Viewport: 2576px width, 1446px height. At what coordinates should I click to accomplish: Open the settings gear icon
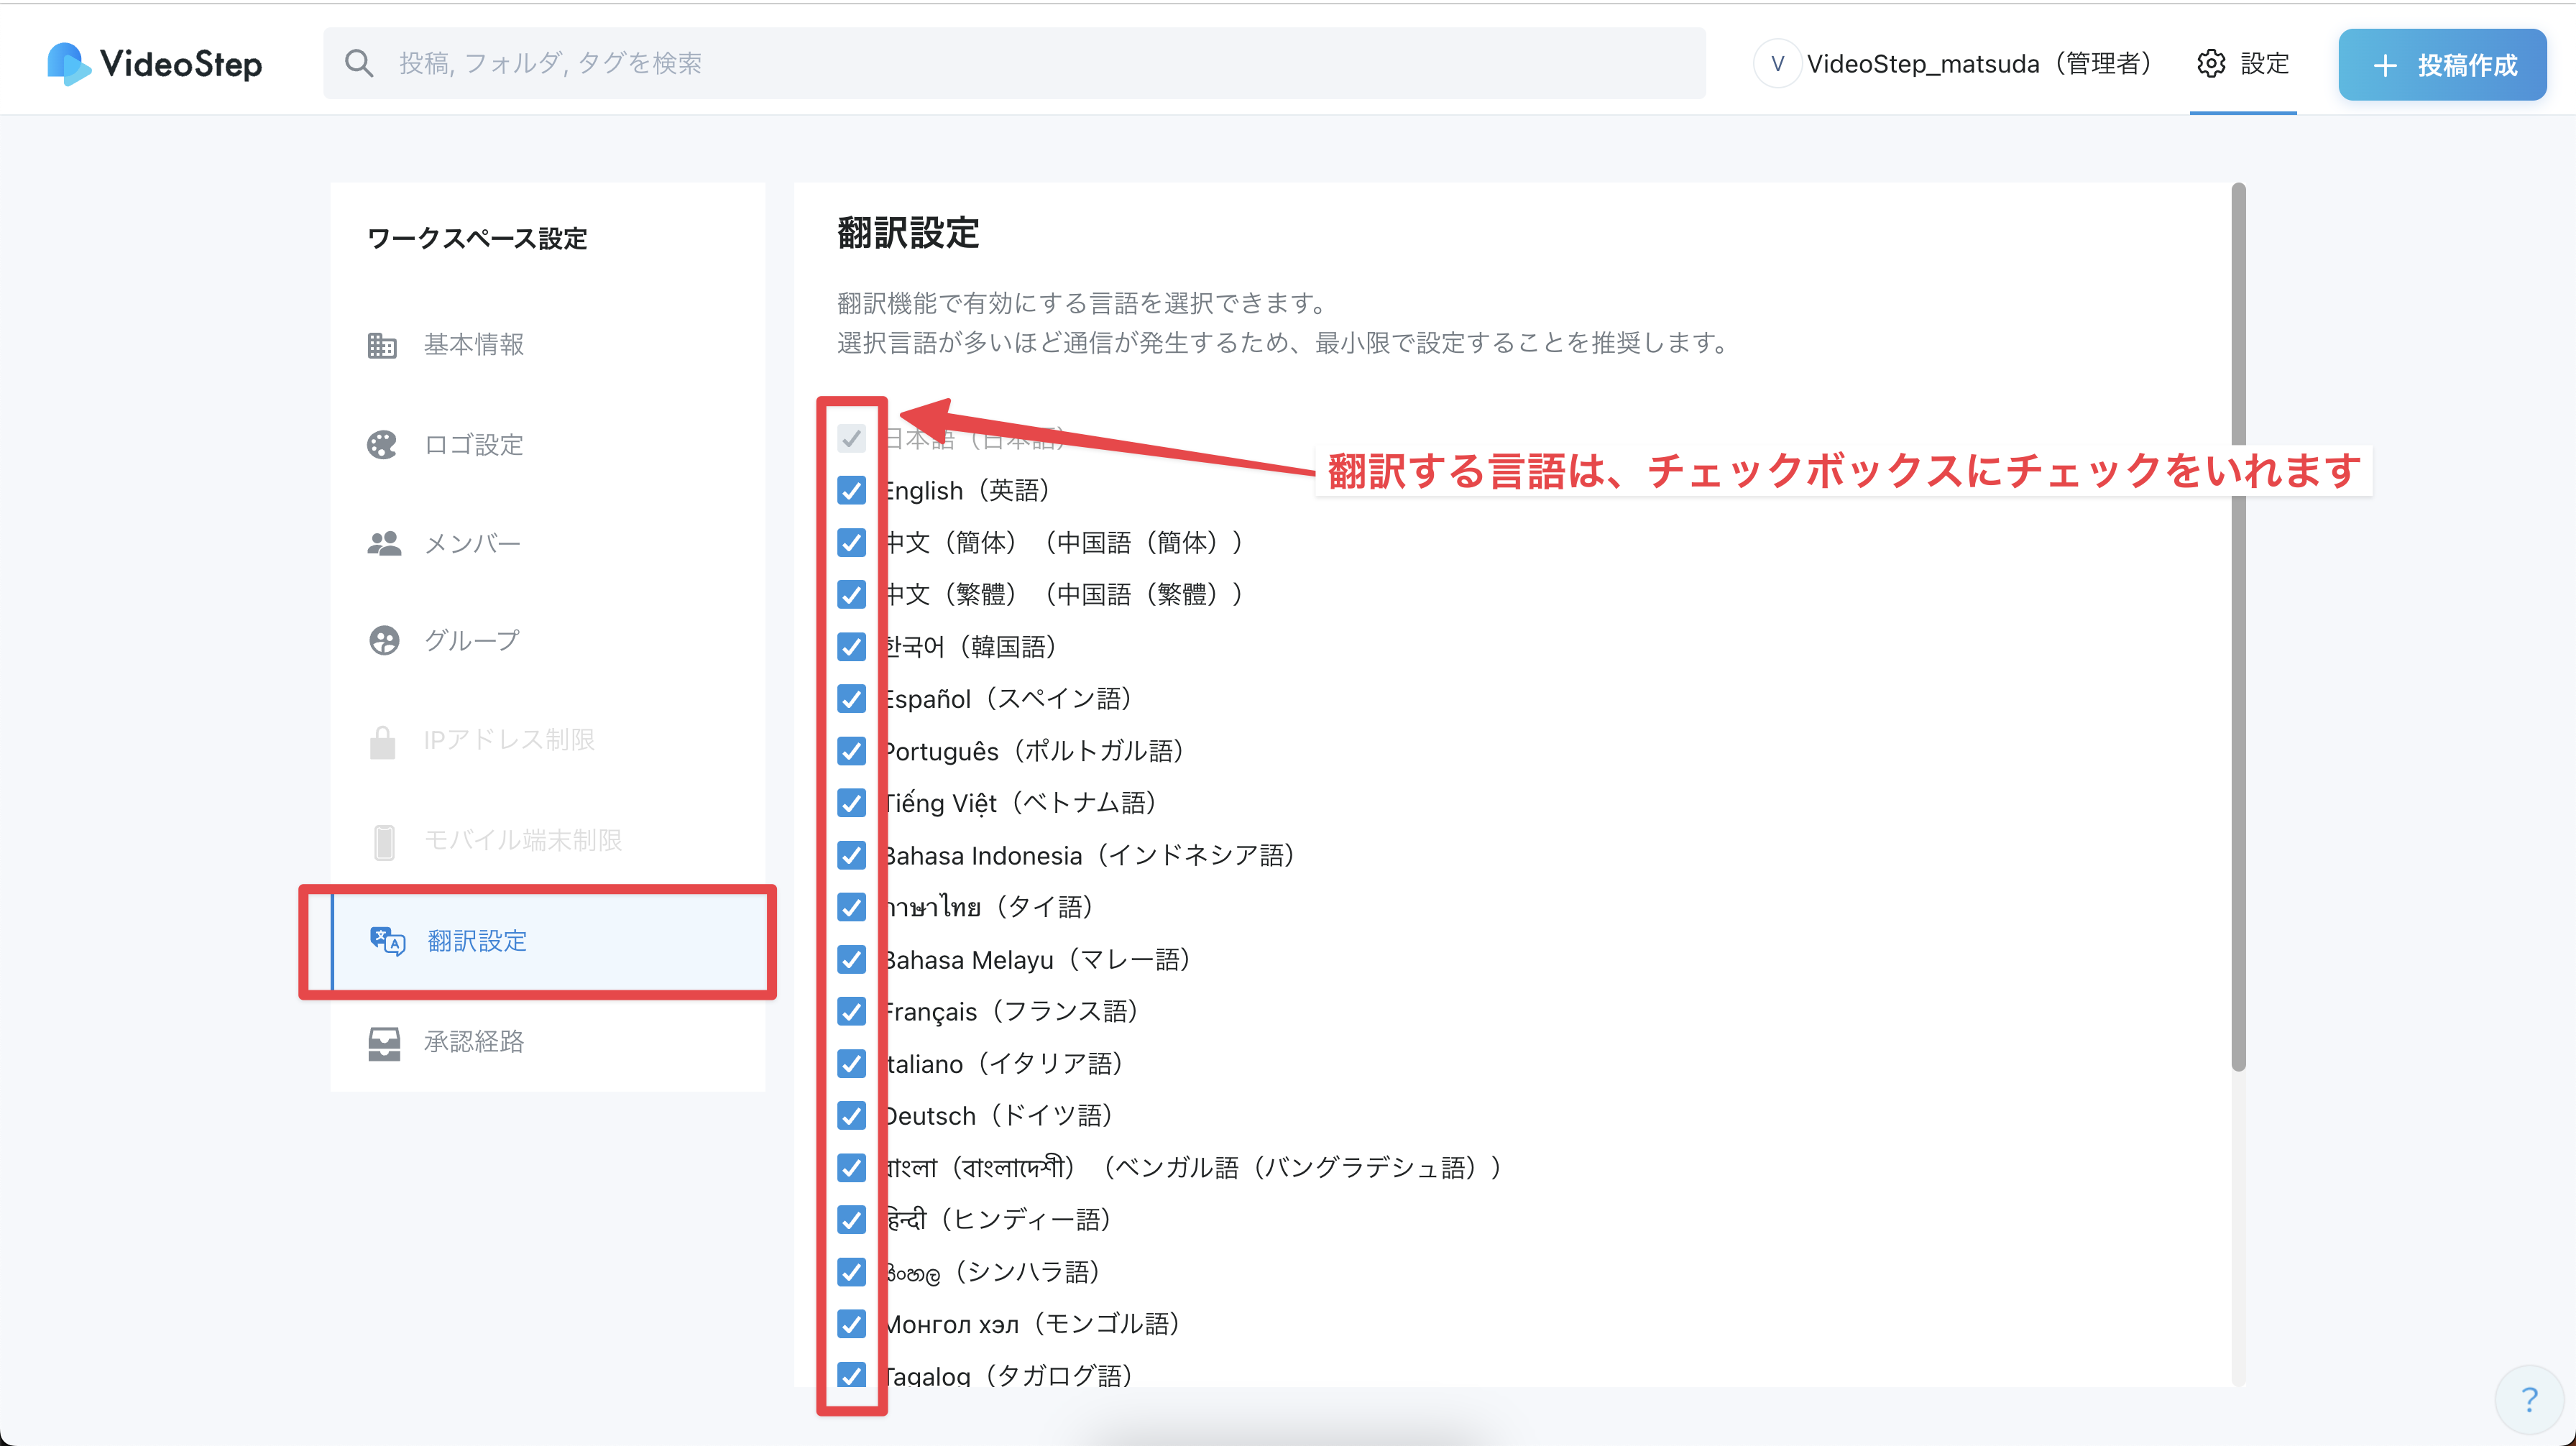(2211, 64)
